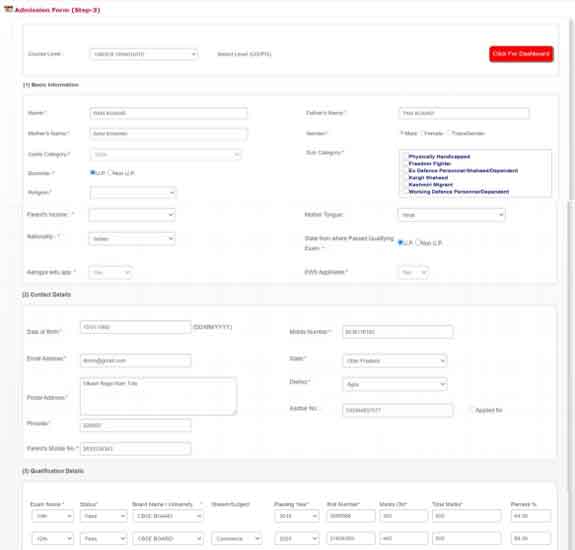Open the 12th row Status dropdown
Screen dimensions: 575x550
pos(104,539)
